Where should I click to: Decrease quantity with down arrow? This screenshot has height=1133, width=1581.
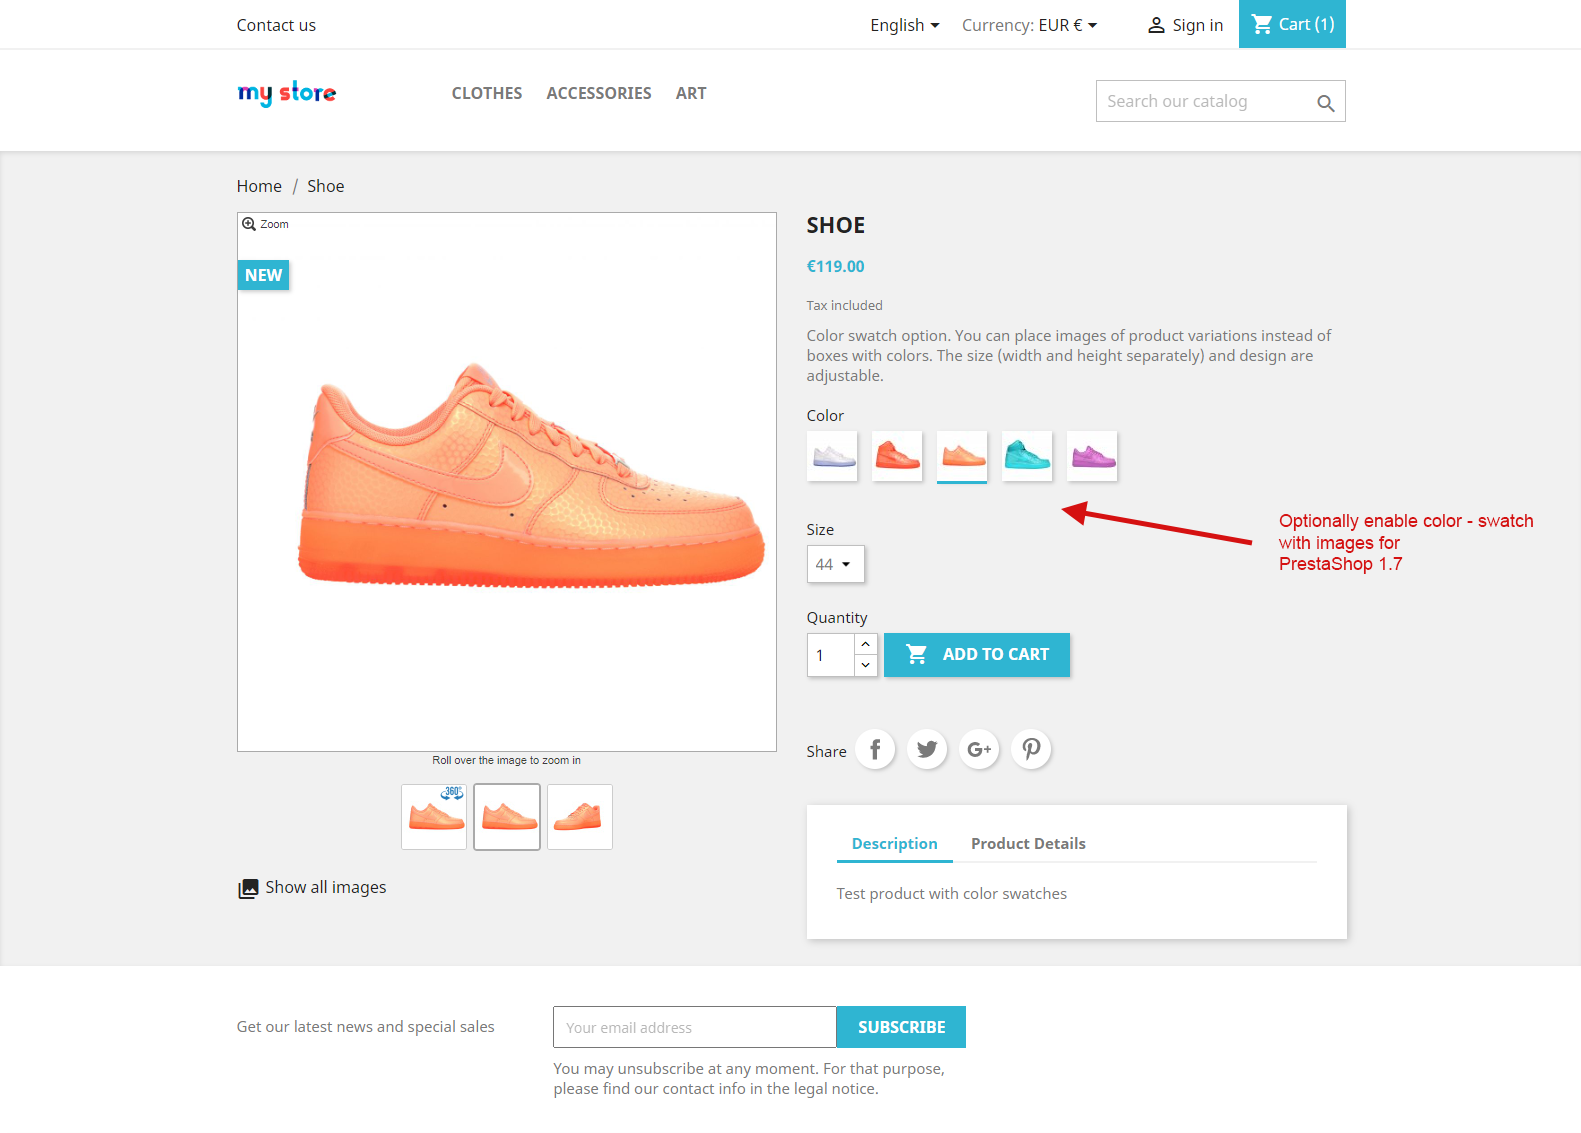pos(866,666)
